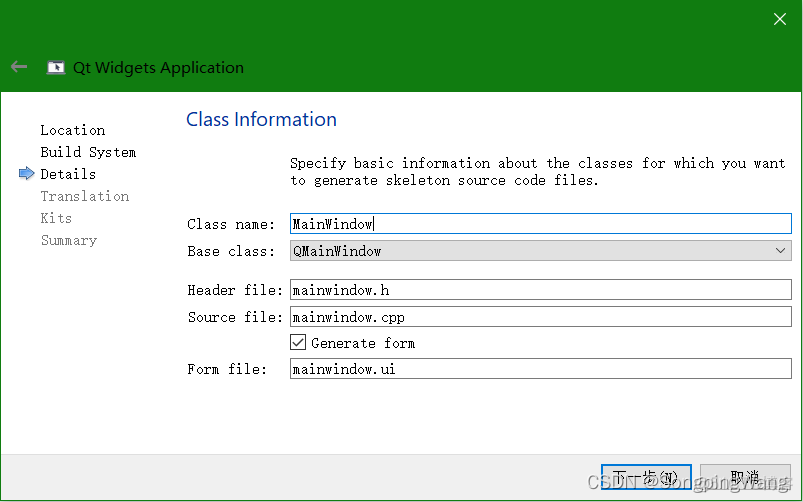The width and height of the screenshot is (803, 502).
Task: Close the wizard dialog with the X
Action: [780, 19]
